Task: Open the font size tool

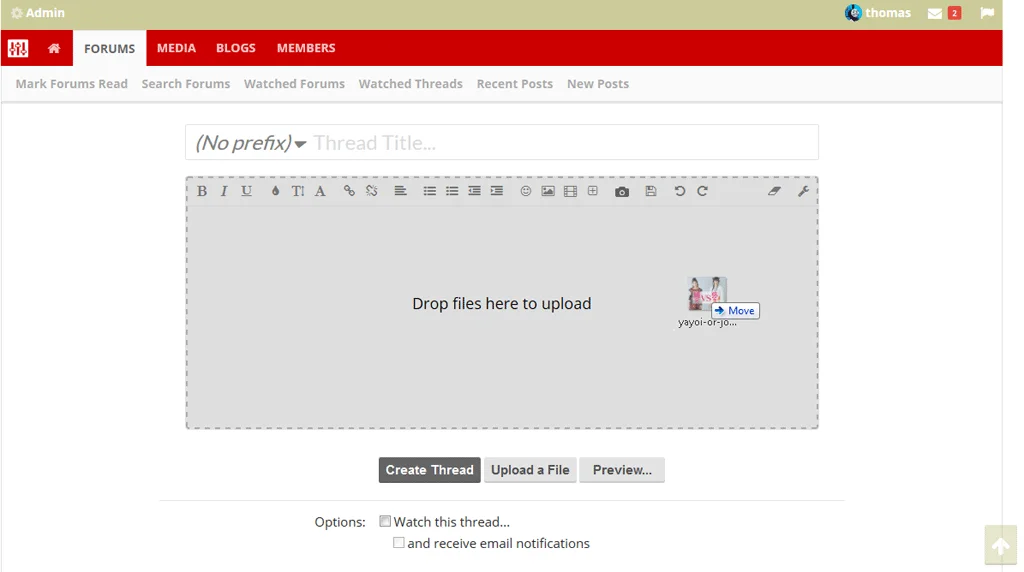Action: 298,191
